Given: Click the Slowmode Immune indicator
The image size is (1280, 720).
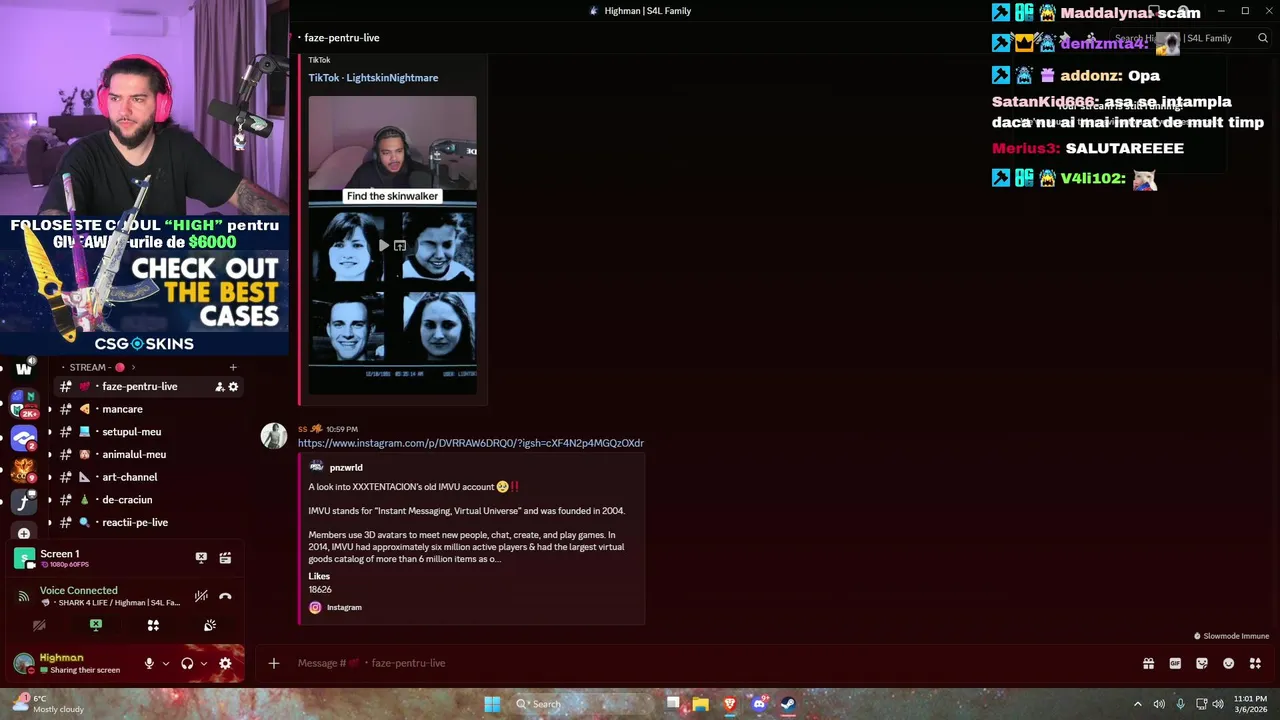Looking at the screenshot, I should tap(1231, 636).
